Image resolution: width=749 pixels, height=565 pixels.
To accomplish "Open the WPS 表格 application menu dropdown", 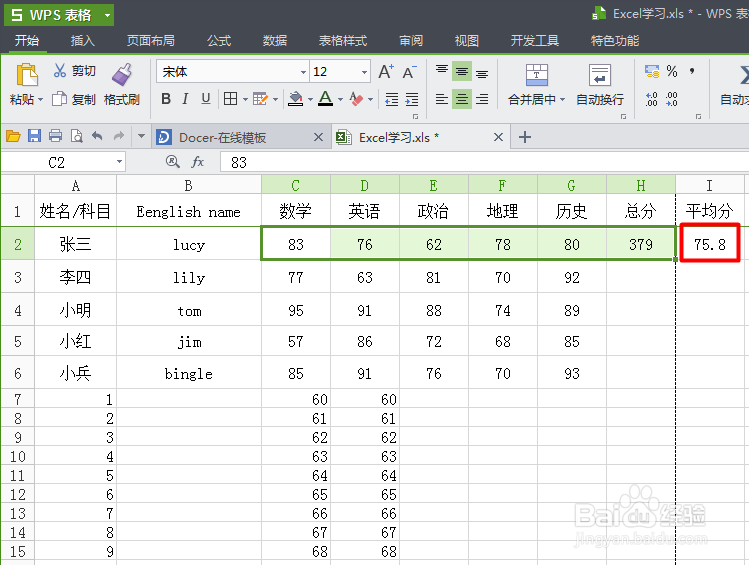I will click(107, 15).
